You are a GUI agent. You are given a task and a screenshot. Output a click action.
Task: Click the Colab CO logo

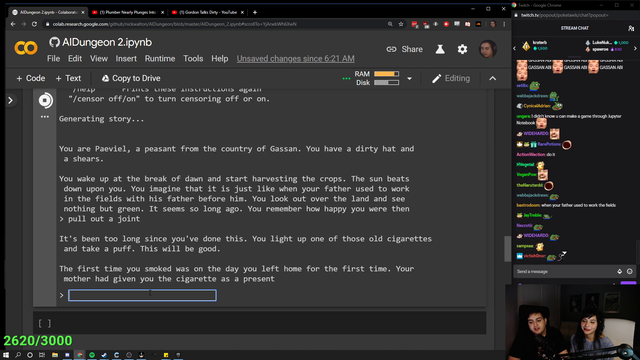click(26, 48)
